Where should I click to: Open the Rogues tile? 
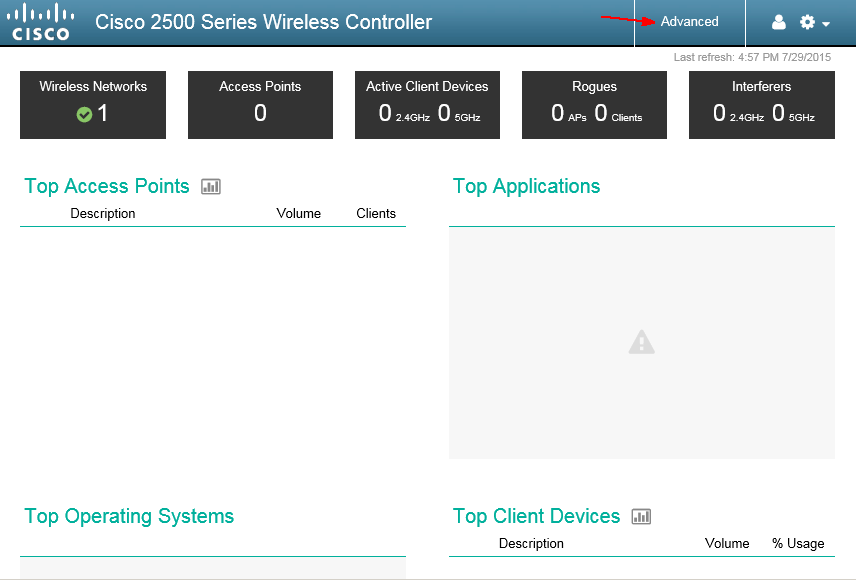[x=595, y=105]
